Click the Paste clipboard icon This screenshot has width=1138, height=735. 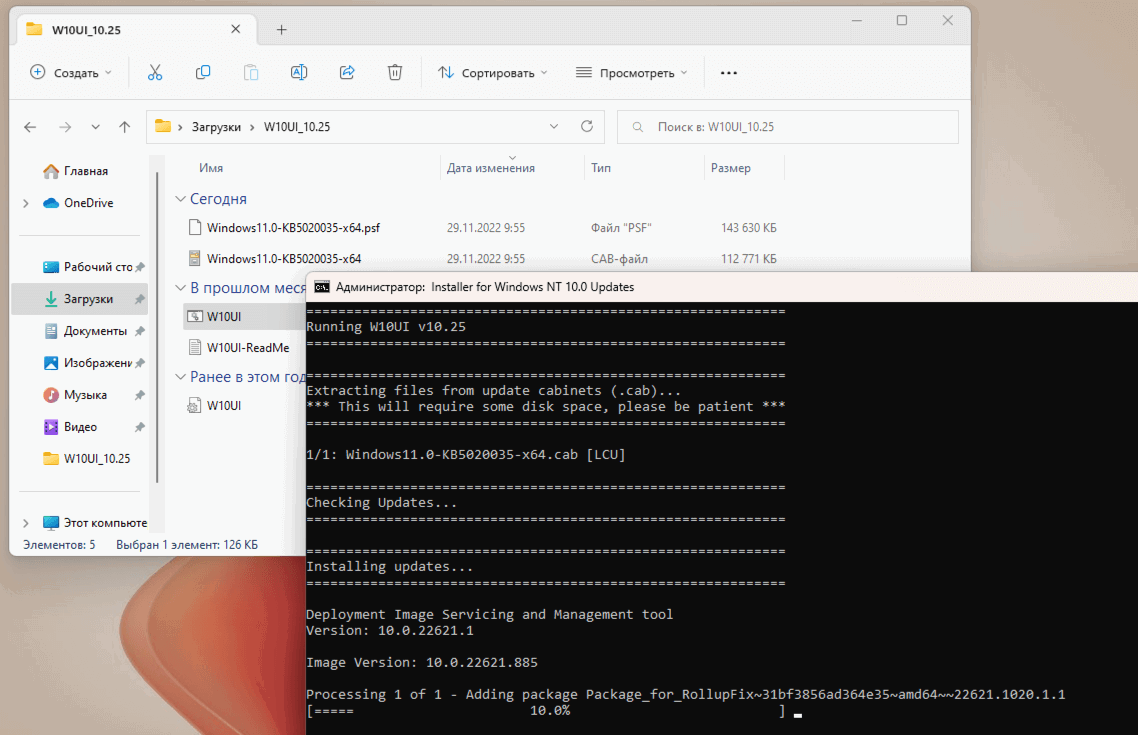tap(251, 73)
